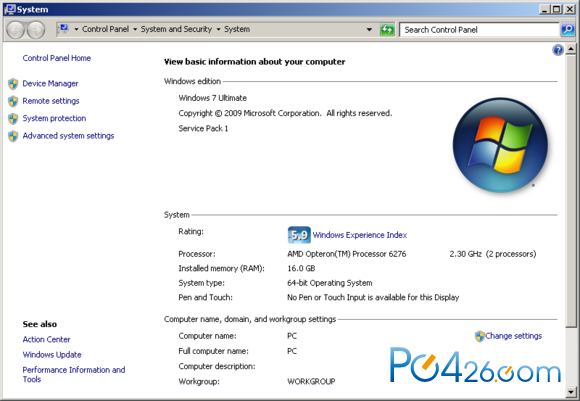Open the address bar history dropdown
This screenshot has width=580, height=401.
[x=369, y=30]
